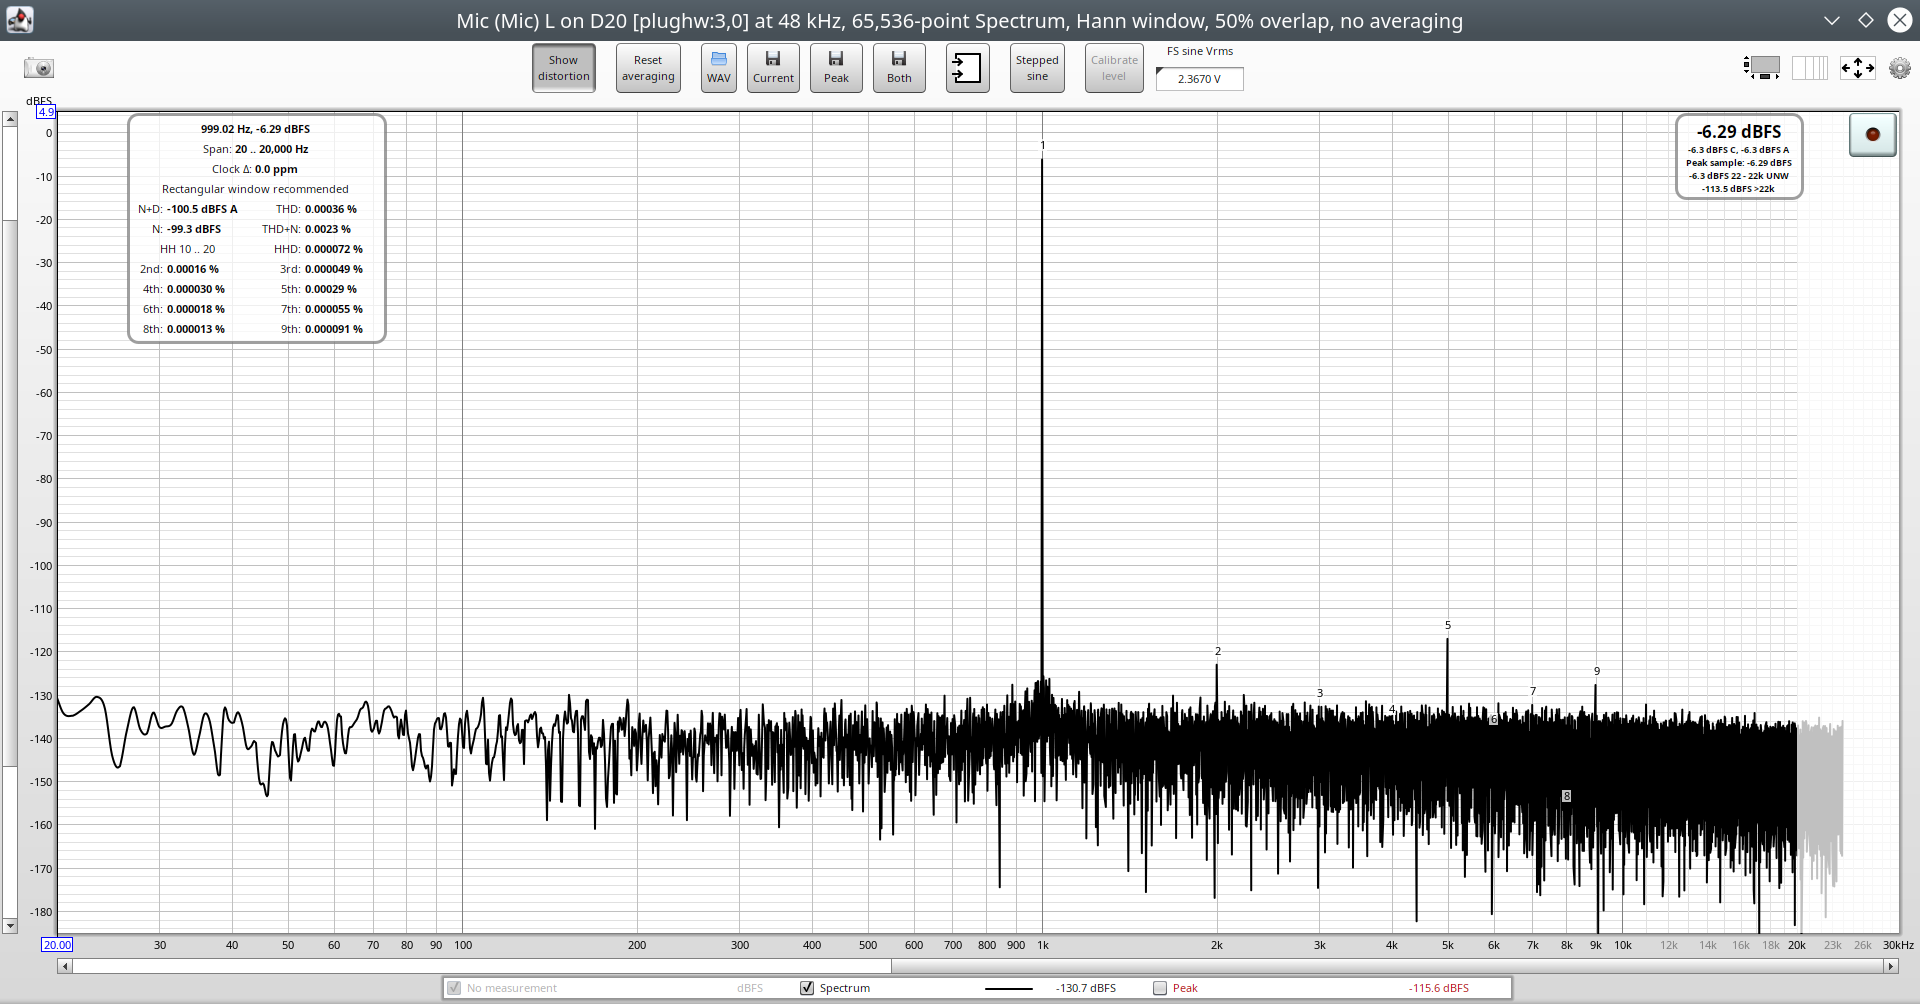Click the horizontal scrollbar right arrow

coord(1891,966)
